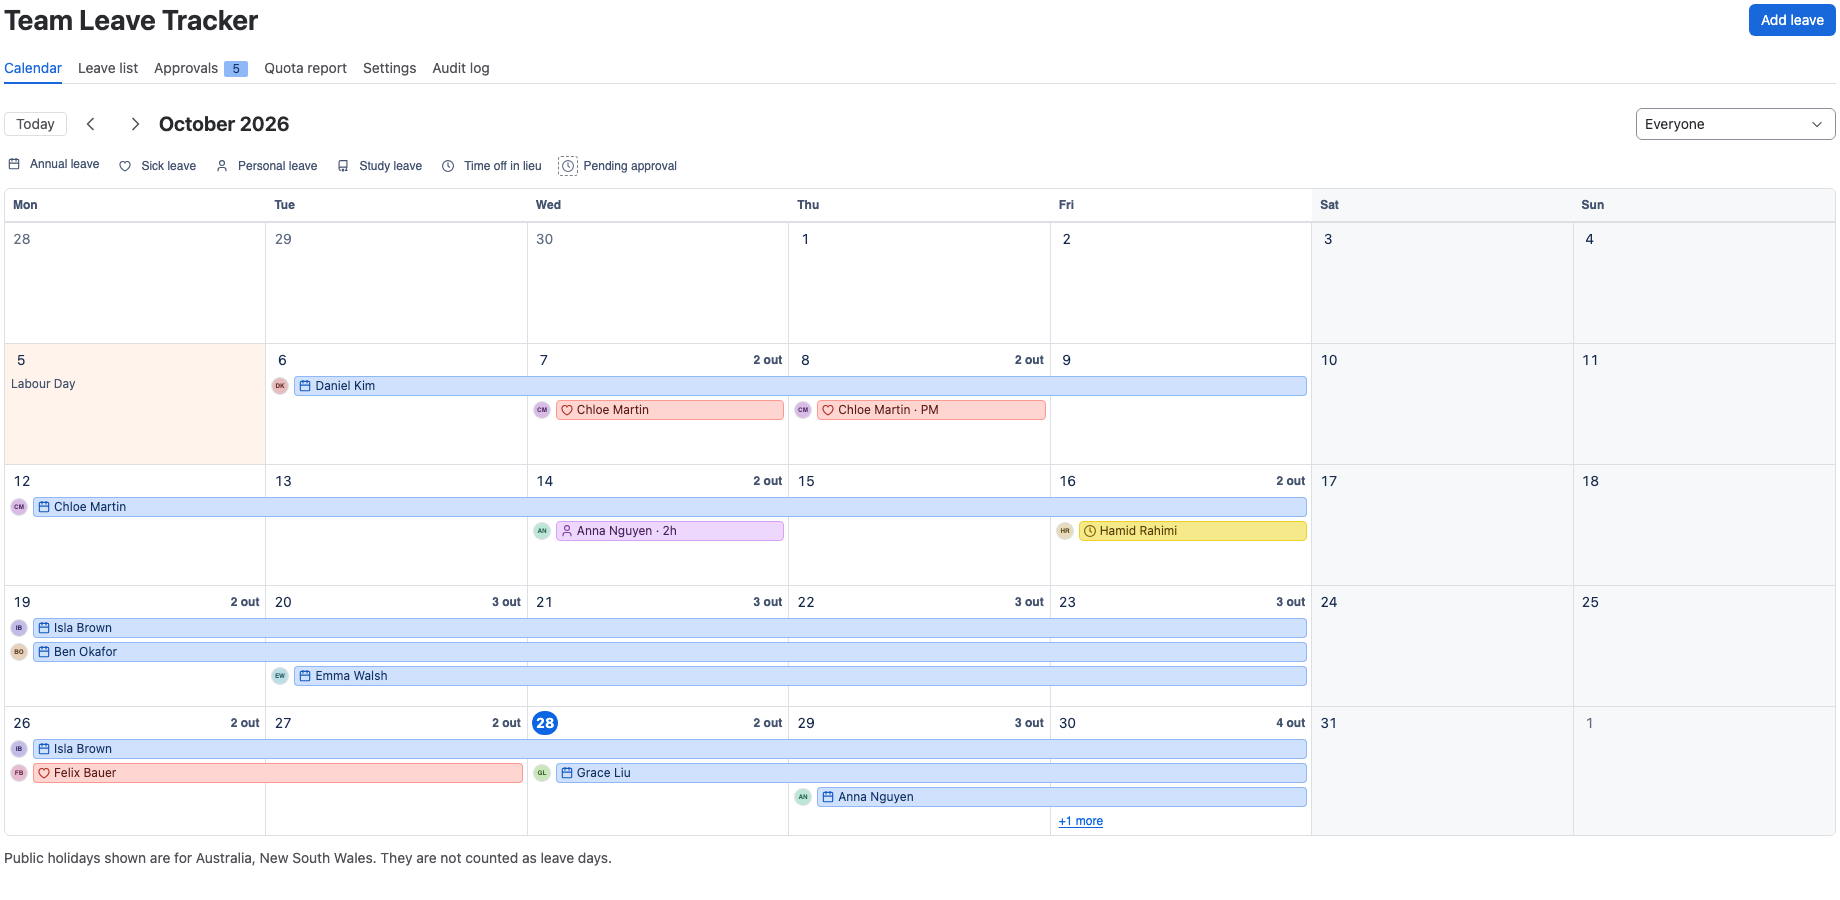Click Daniel Kim's DK avatar on October 6
This screenshot has width=1840, height=900.
(x=280, y=386)
